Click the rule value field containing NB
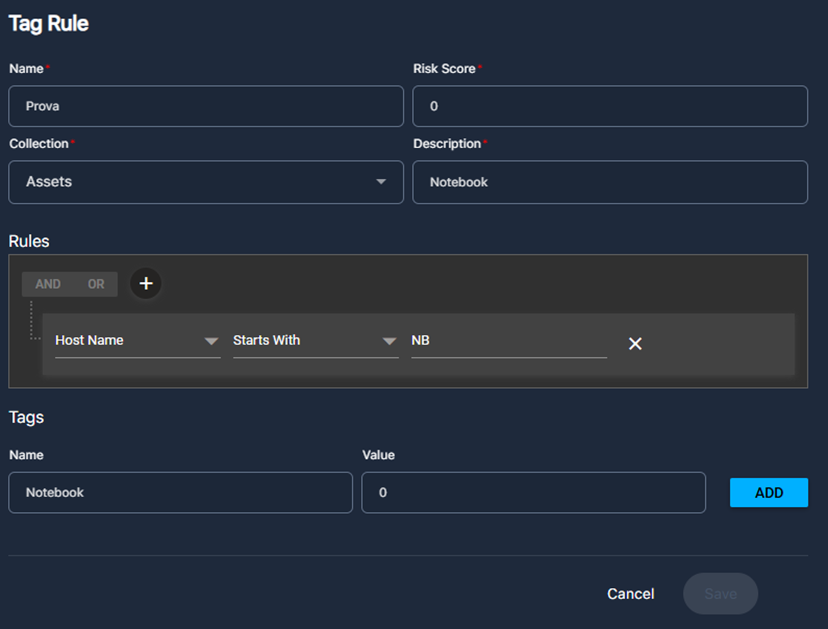The image size is (828, 629). point(508,341)
